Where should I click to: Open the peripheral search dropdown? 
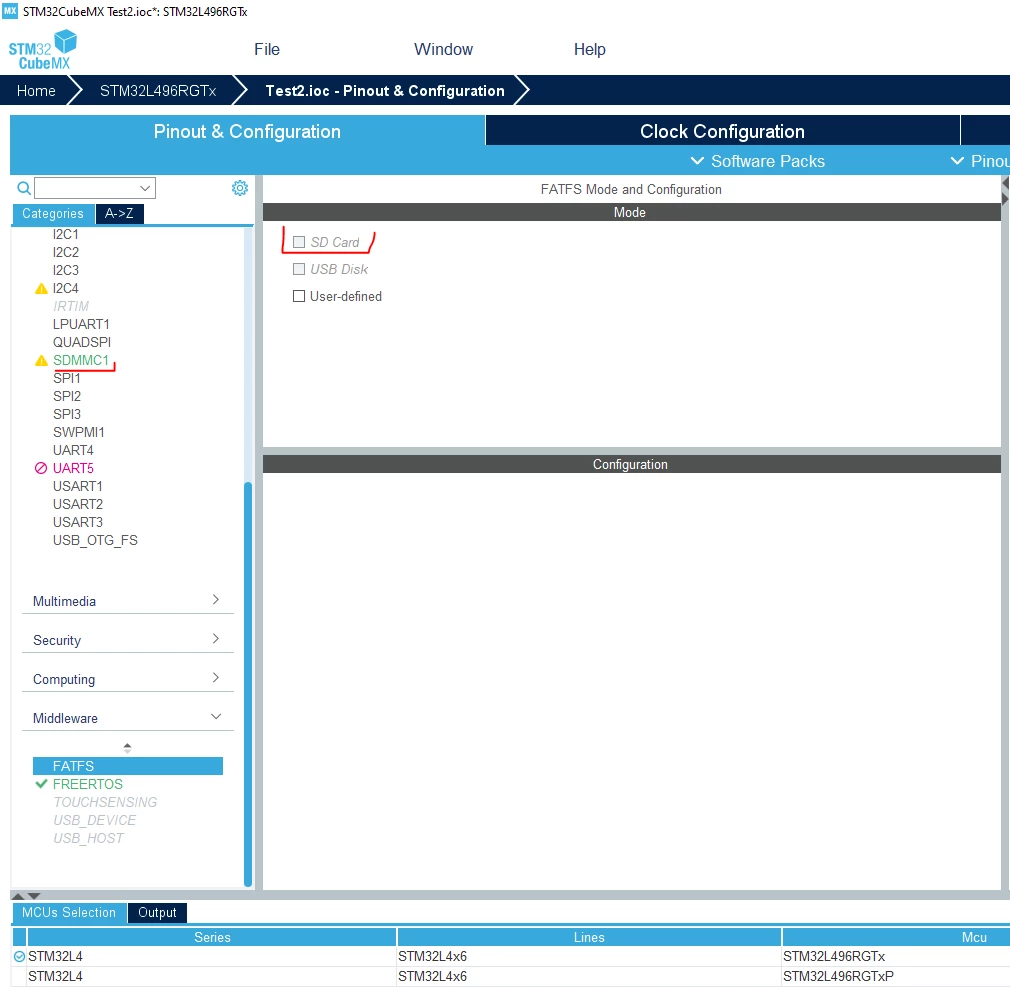point(145,188)
